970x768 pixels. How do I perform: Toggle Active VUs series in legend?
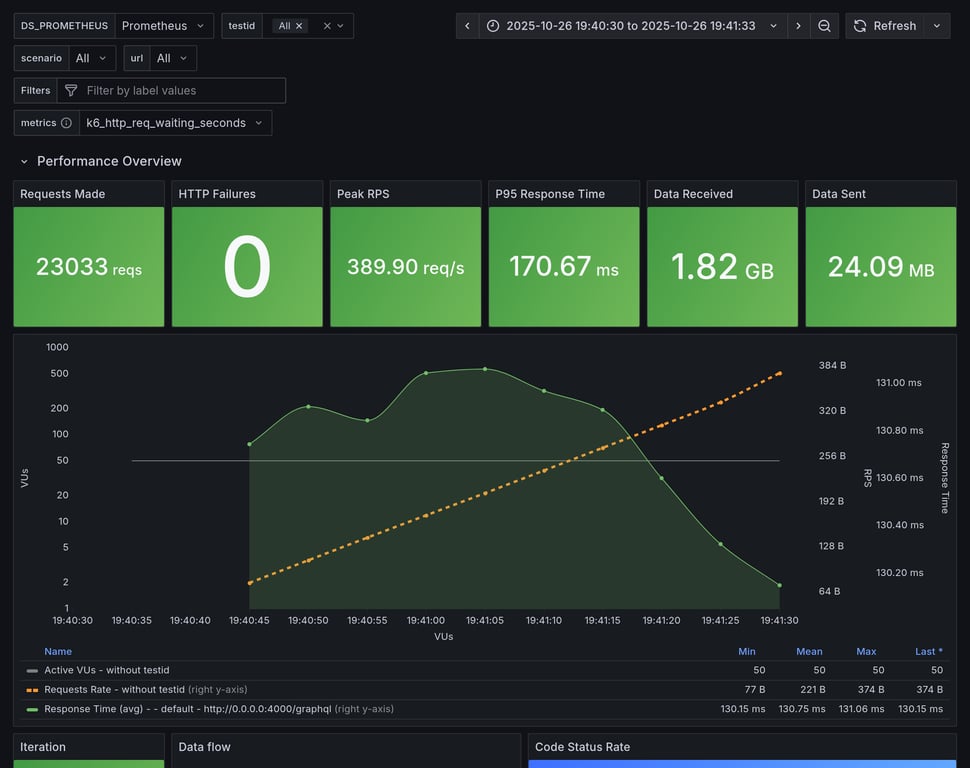click(106, 670)
